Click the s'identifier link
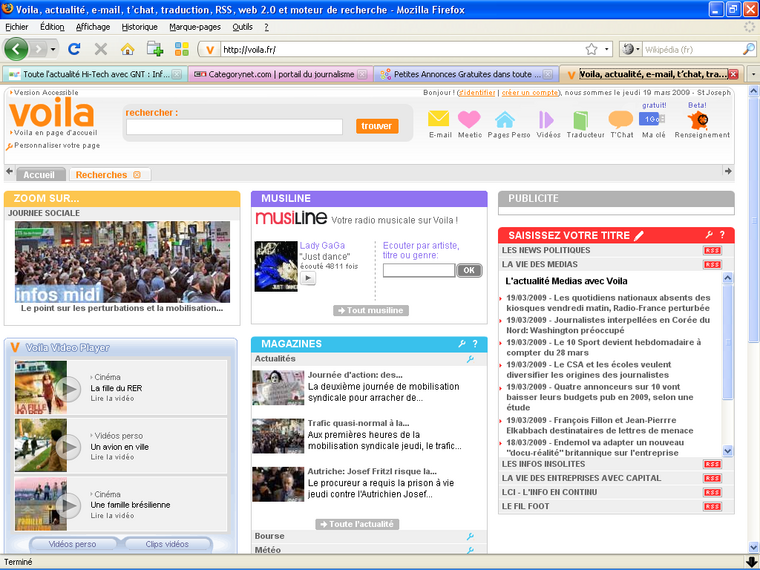760x570 pixels. point(477,93)
